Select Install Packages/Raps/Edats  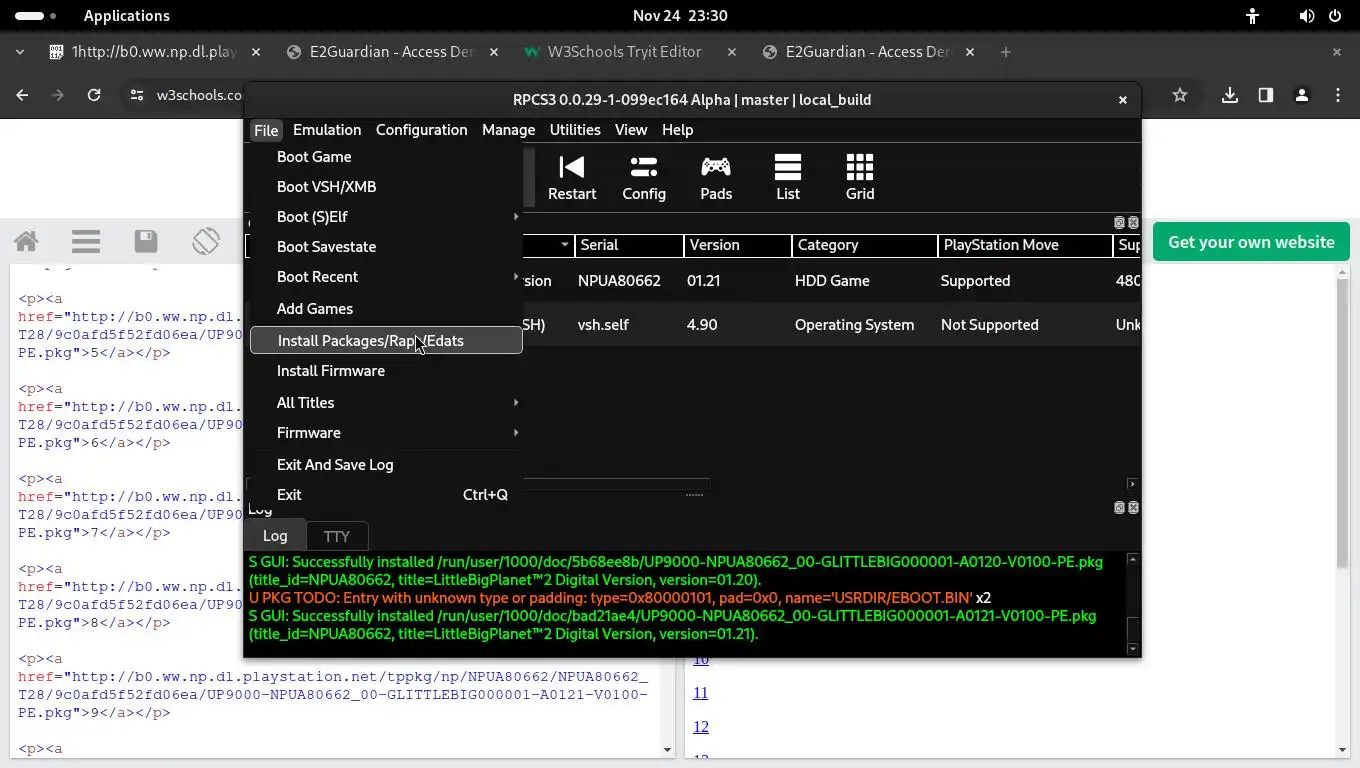coord(386,341)
